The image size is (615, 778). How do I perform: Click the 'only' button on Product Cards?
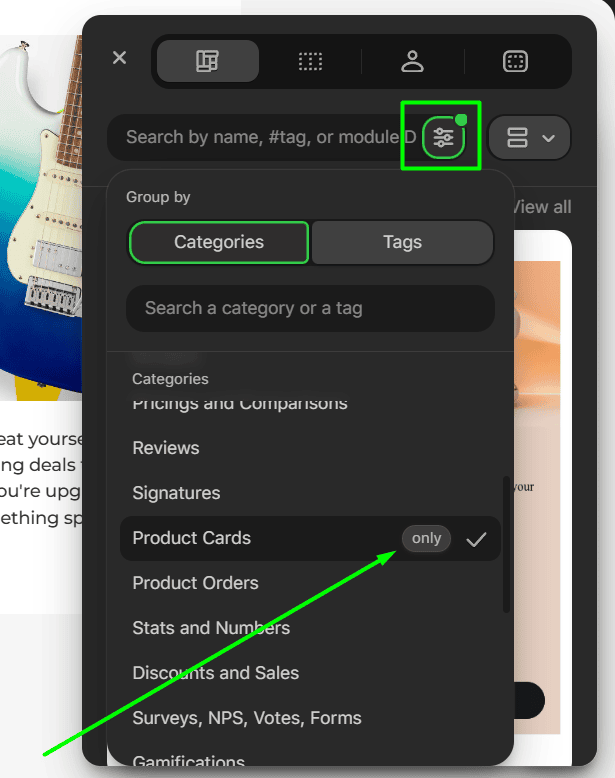(x=426, y=538)
